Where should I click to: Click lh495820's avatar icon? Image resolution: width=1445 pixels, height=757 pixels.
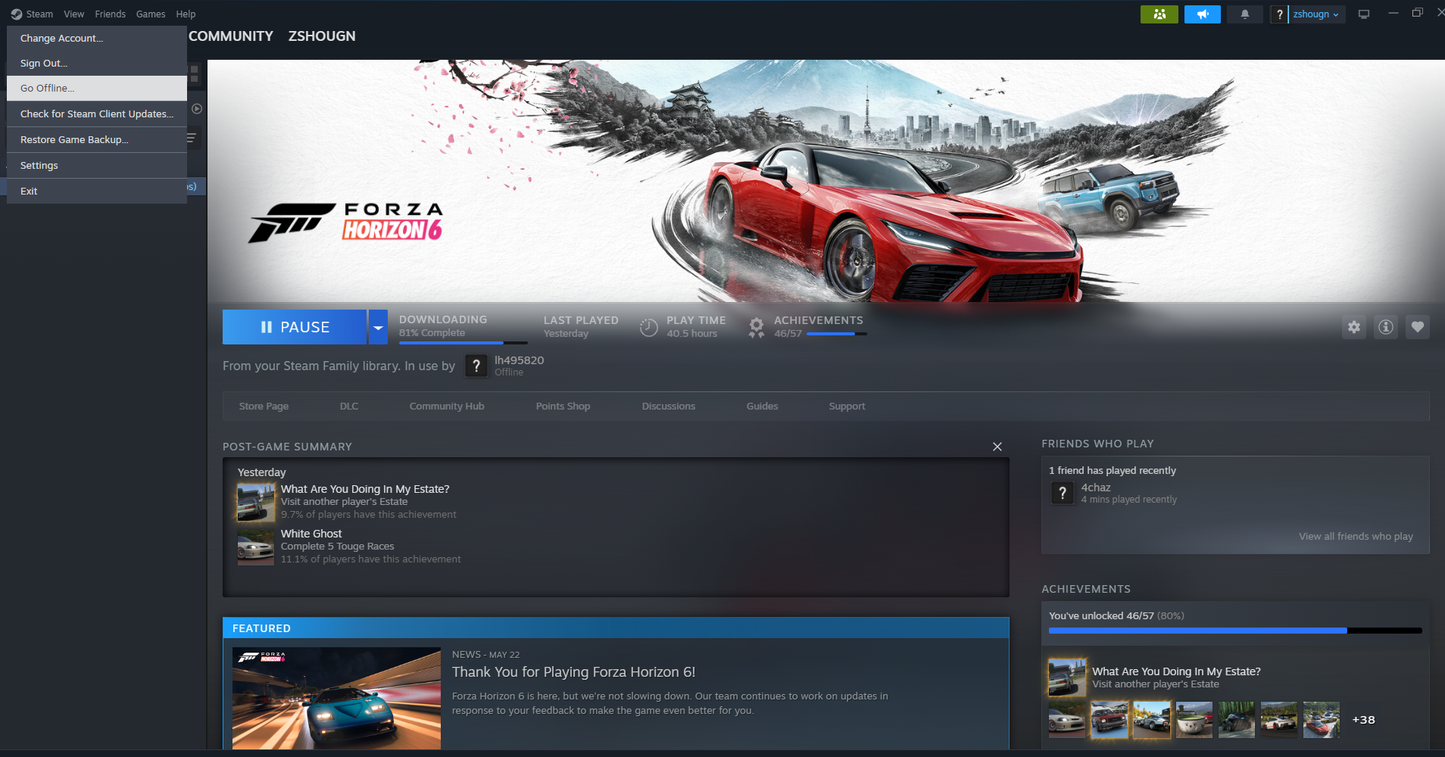(476, 366)
